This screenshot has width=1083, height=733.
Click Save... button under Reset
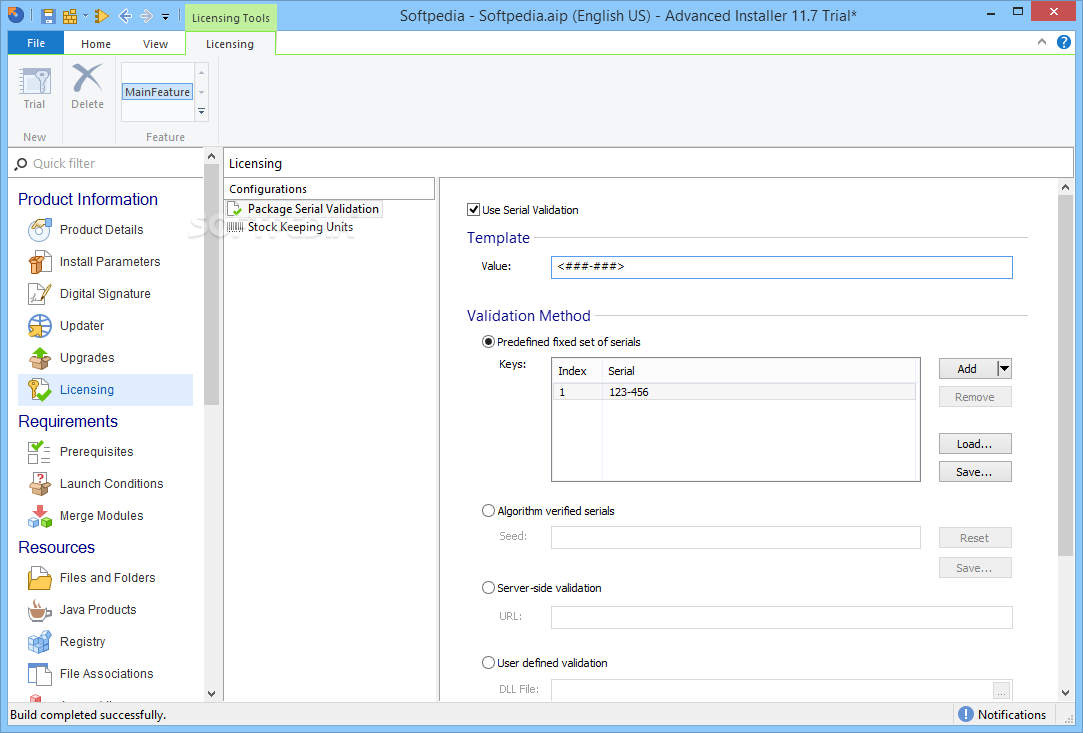(975, 568)
